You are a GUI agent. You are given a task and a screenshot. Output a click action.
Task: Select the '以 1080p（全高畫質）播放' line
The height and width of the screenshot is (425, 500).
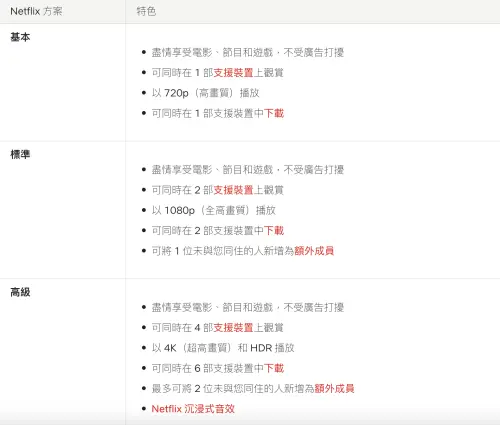(214, 210)
